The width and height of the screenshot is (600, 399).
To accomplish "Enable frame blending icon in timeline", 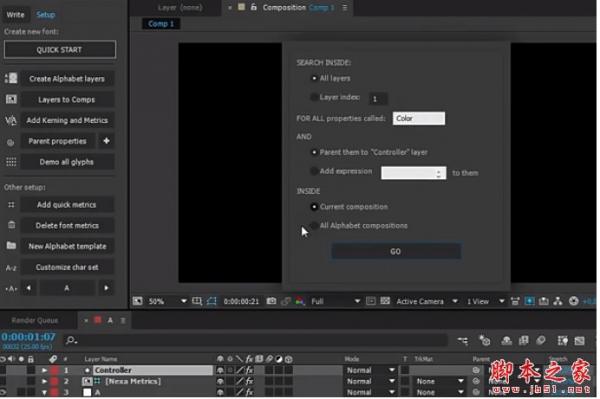I will click(523, 340).
